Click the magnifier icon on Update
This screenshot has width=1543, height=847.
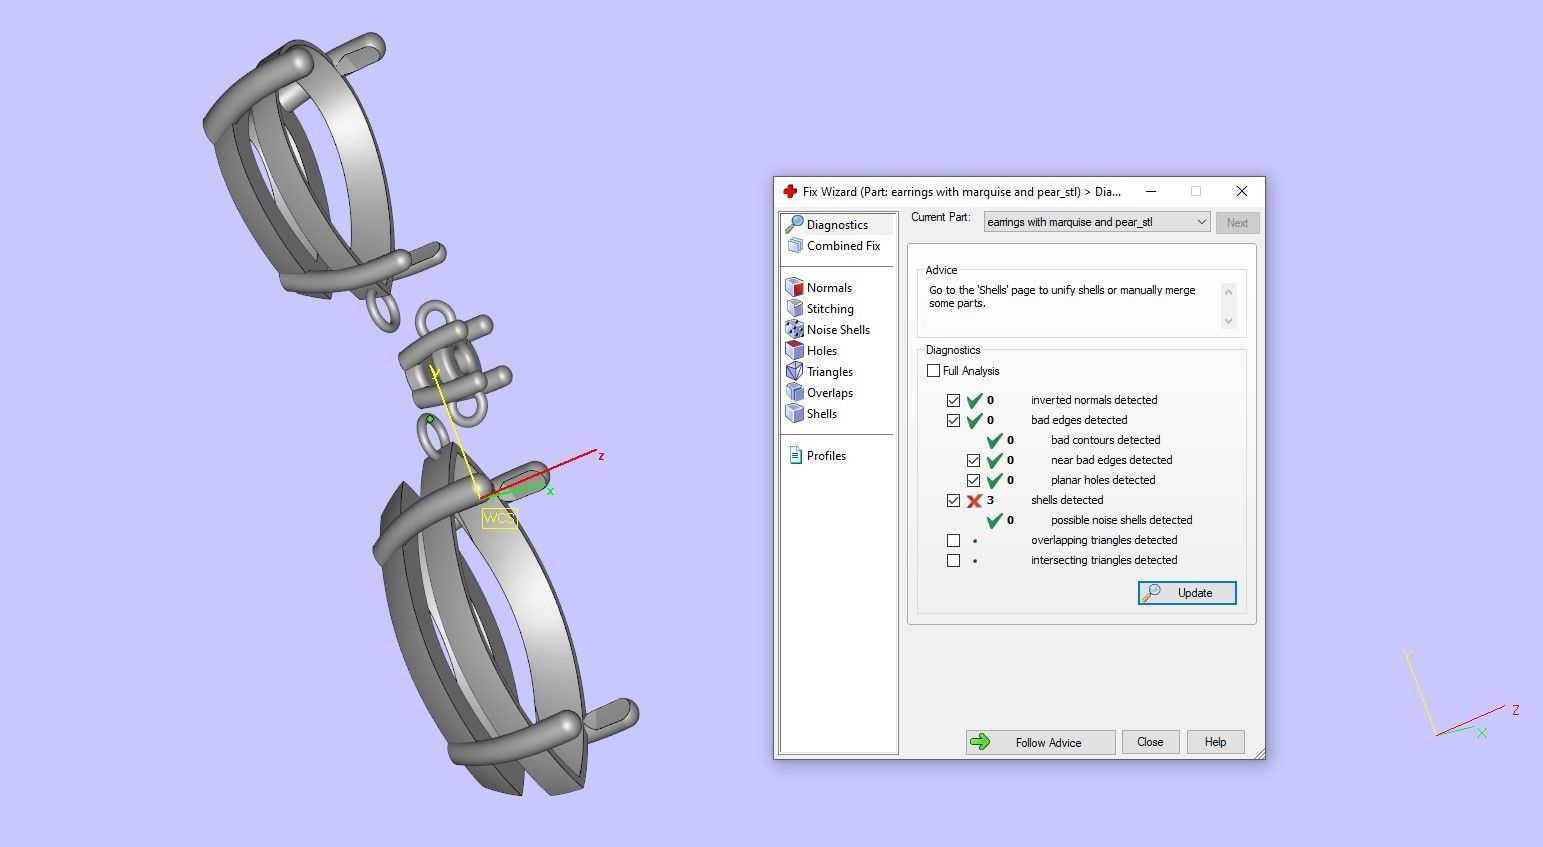point(1152,593)
